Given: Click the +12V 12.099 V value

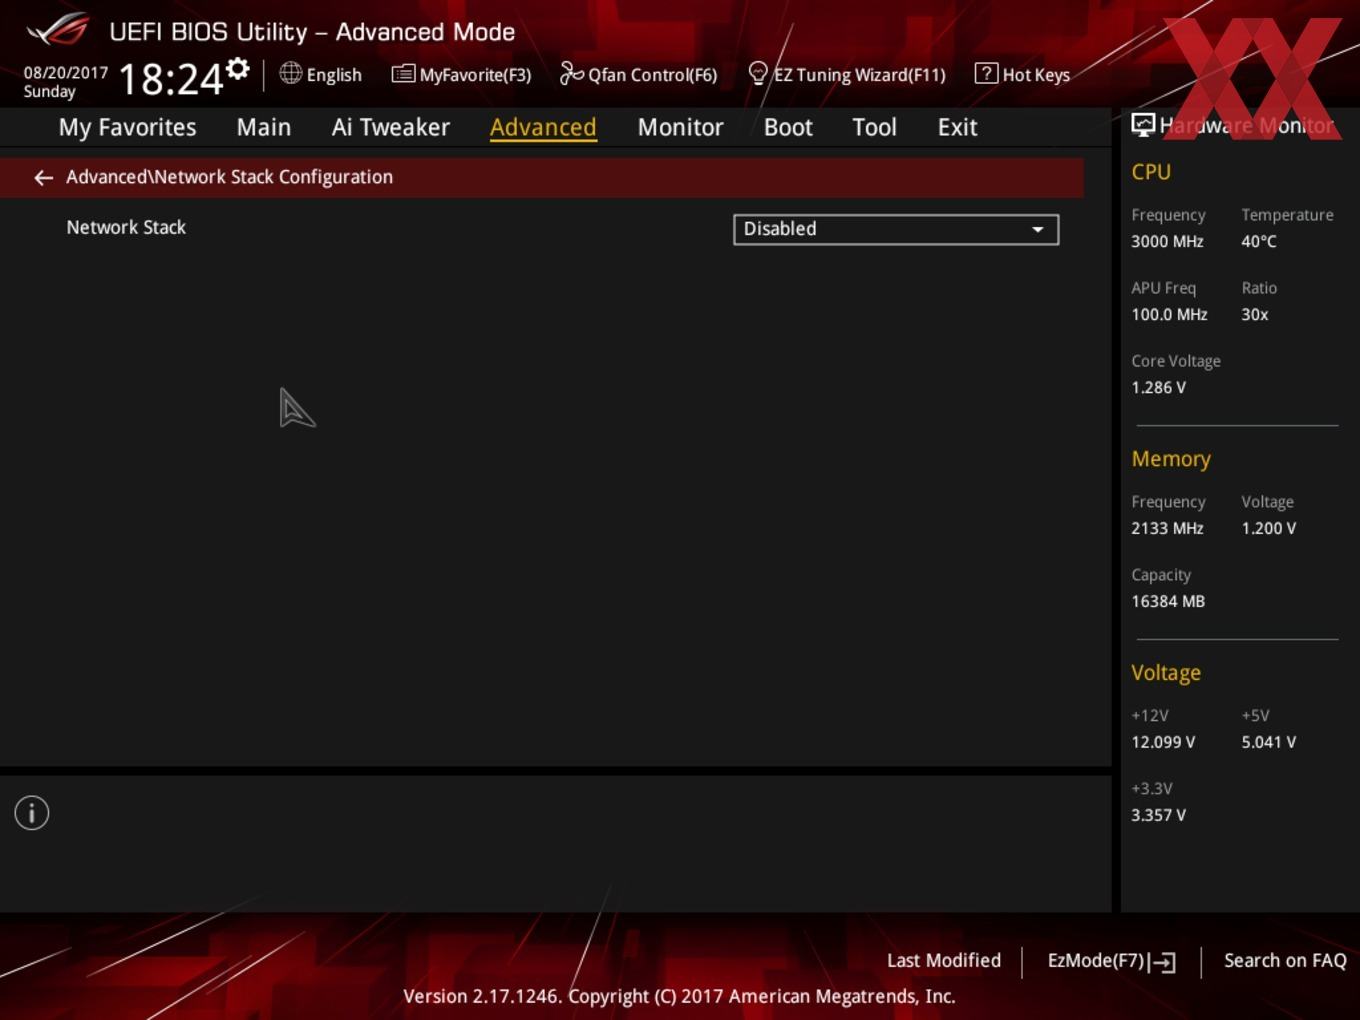Looking at the screenshot, I should [x=1163, y=742].
